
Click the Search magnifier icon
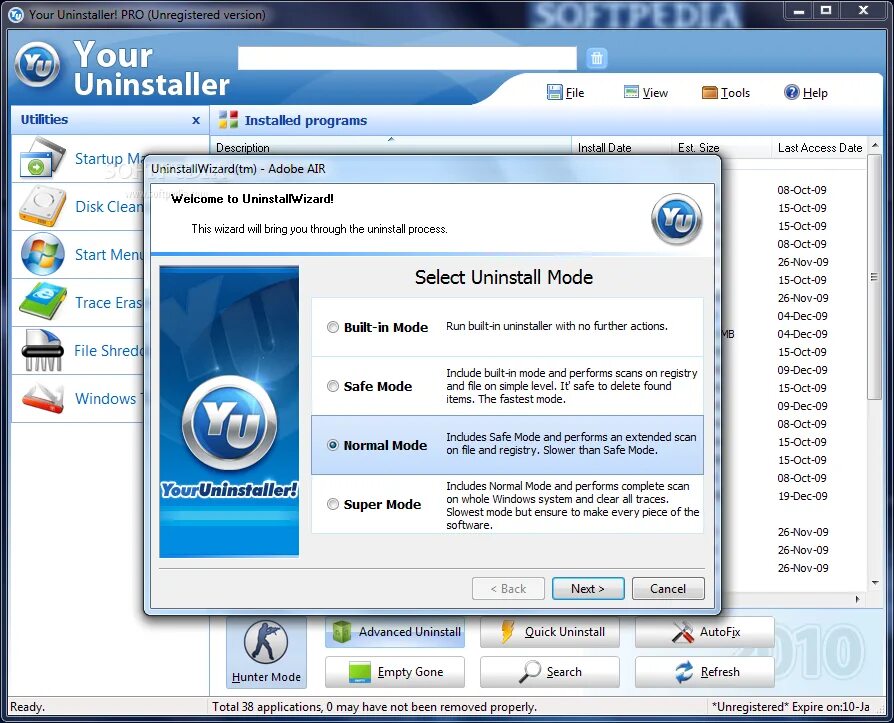pos(530,672)
